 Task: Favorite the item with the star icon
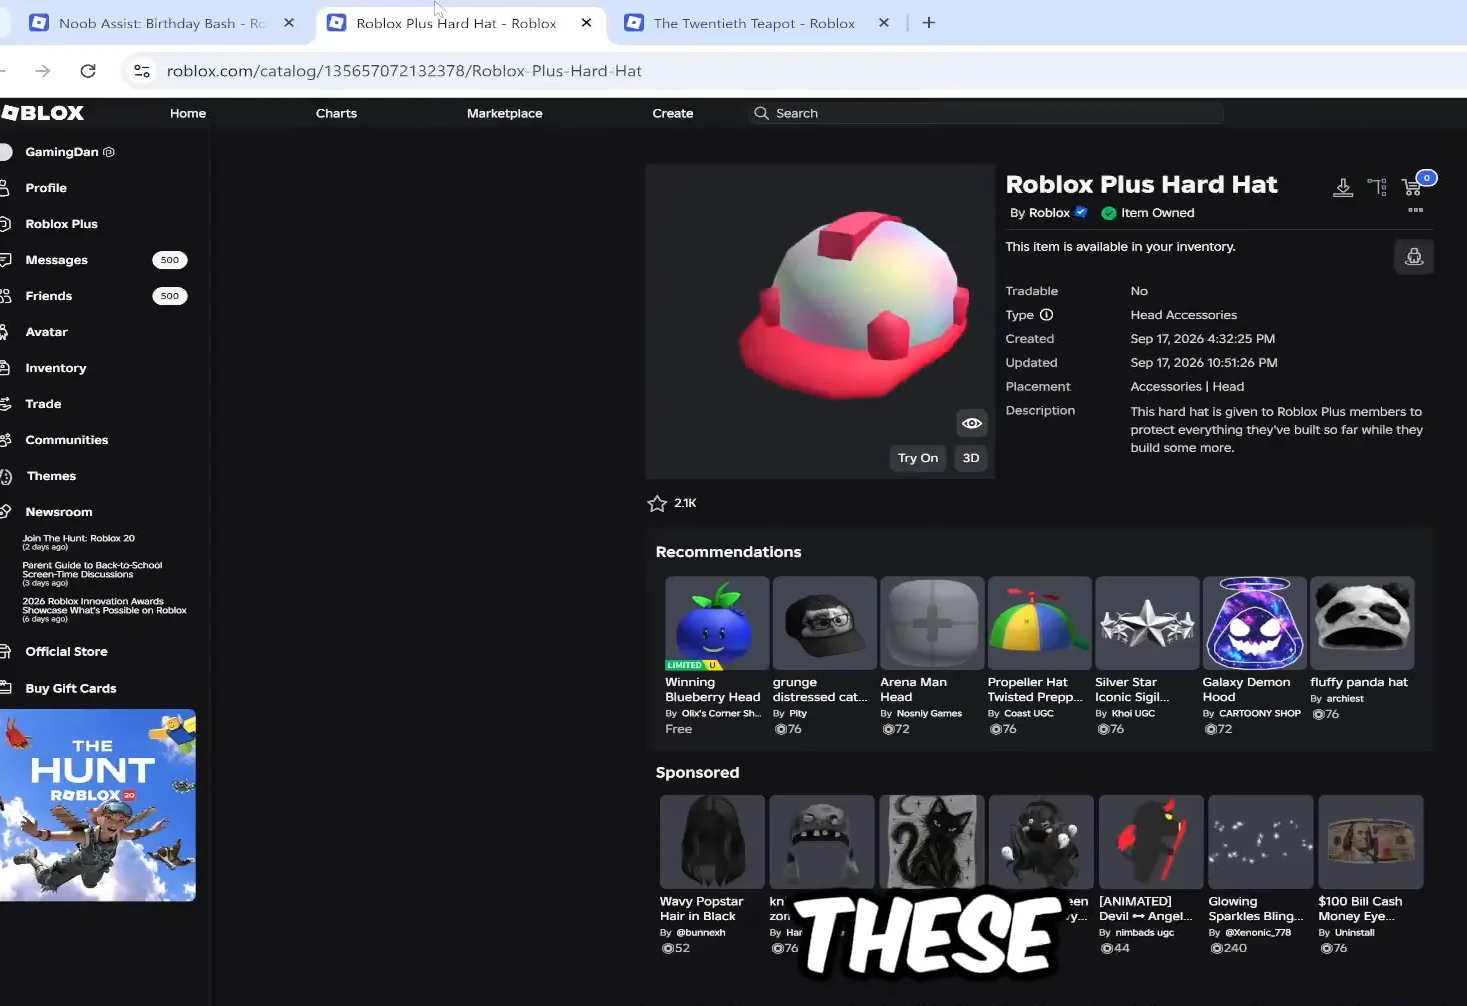[657, 504]
